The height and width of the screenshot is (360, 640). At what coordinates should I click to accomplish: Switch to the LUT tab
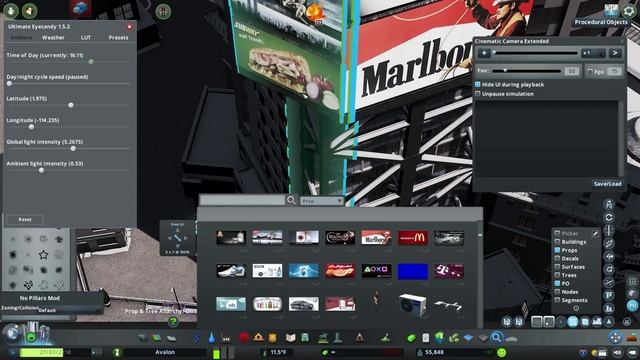click(x=86, y=38)
